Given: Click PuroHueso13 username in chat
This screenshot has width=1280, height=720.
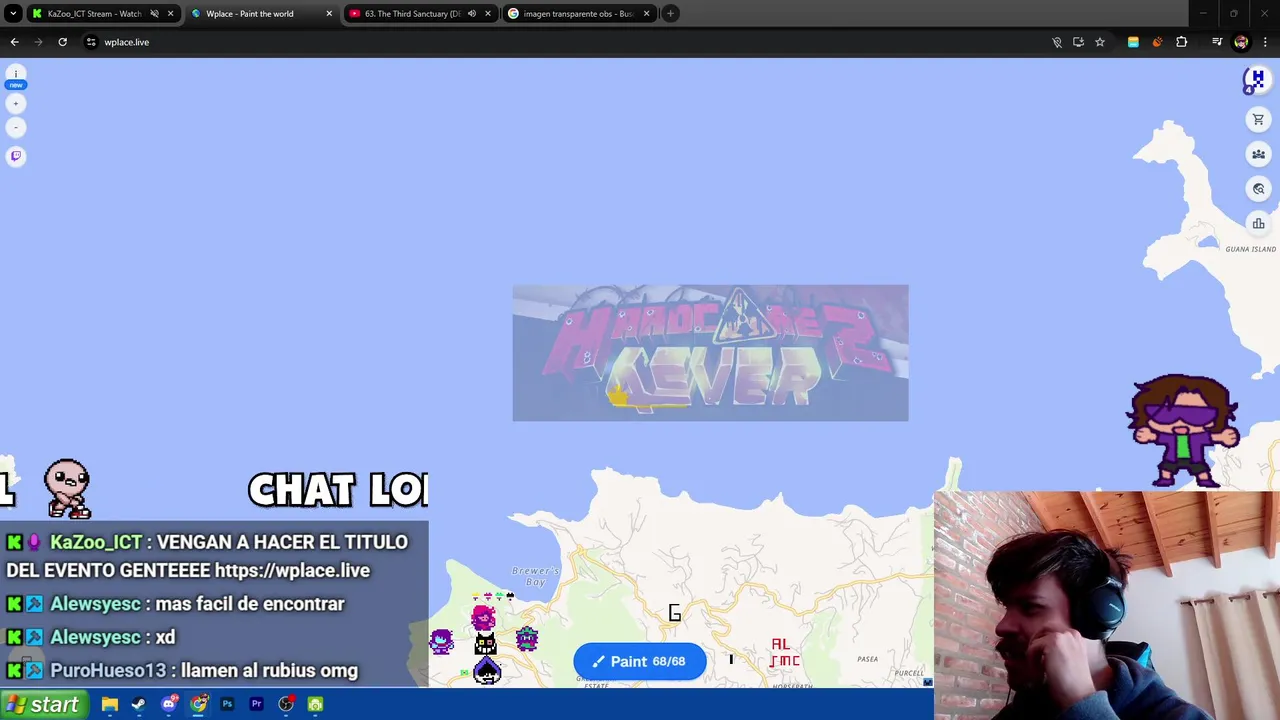Looking at the screenshot, I should [108, 671].
